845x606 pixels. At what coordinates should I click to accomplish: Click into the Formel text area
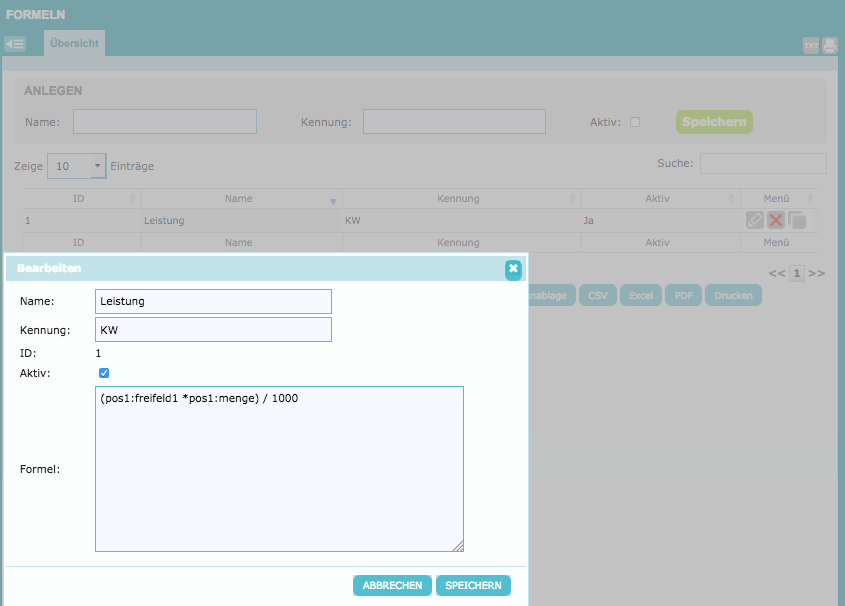[279, 468]
